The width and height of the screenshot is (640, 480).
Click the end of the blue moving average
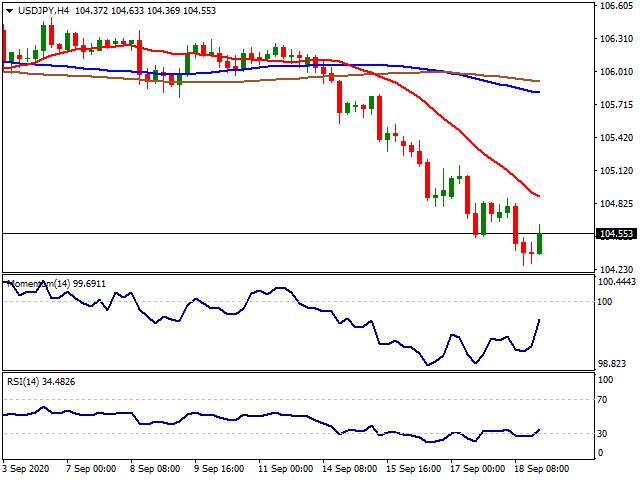(x=539, y=92)
